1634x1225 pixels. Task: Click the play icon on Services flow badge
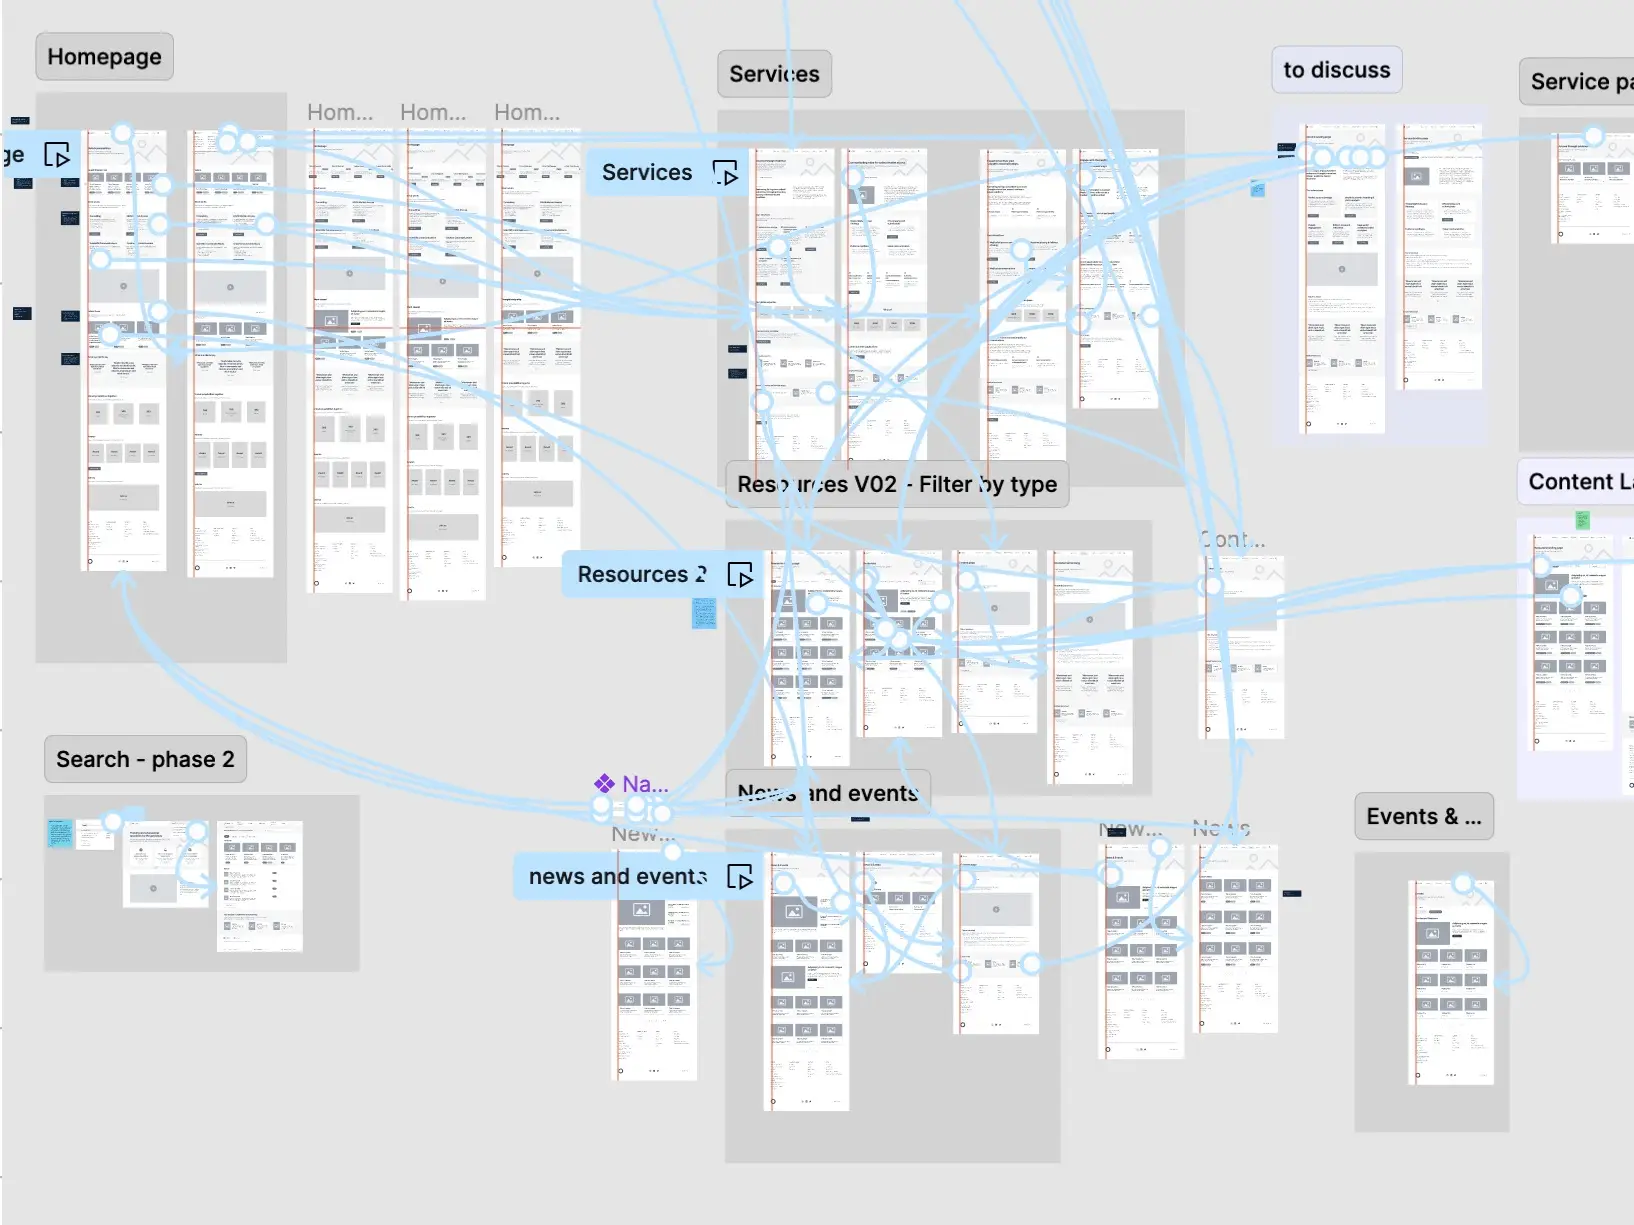click(x=726, y=173)
